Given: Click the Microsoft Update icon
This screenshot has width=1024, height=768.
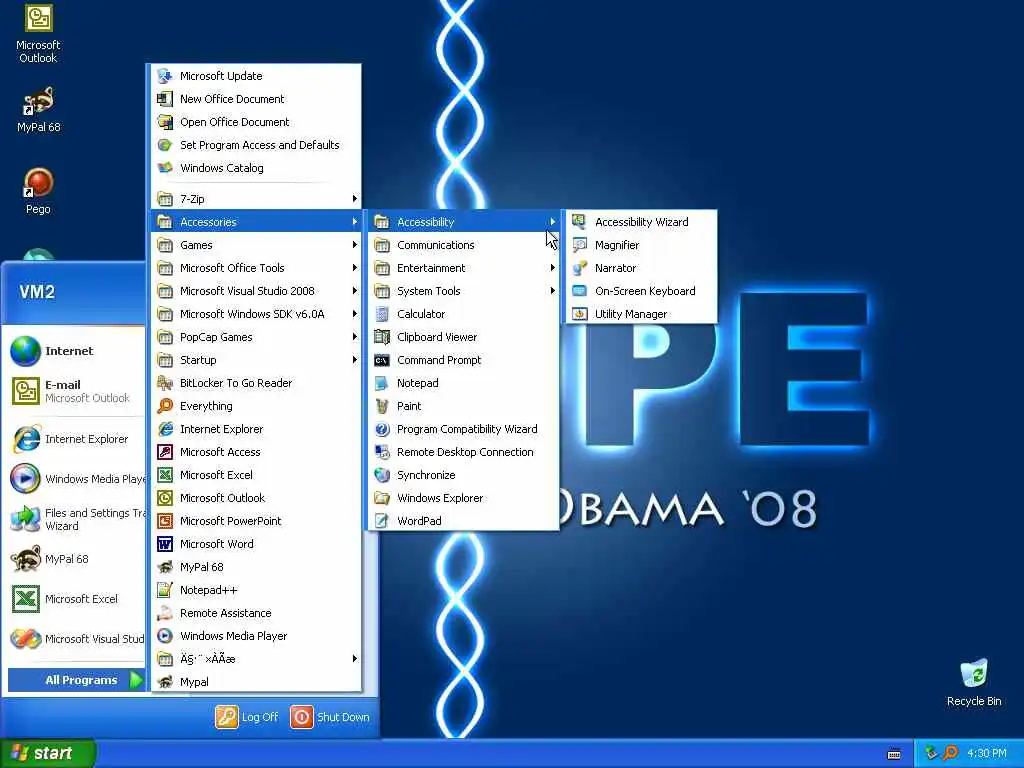Looking at the screenshot, I should 165,76.
